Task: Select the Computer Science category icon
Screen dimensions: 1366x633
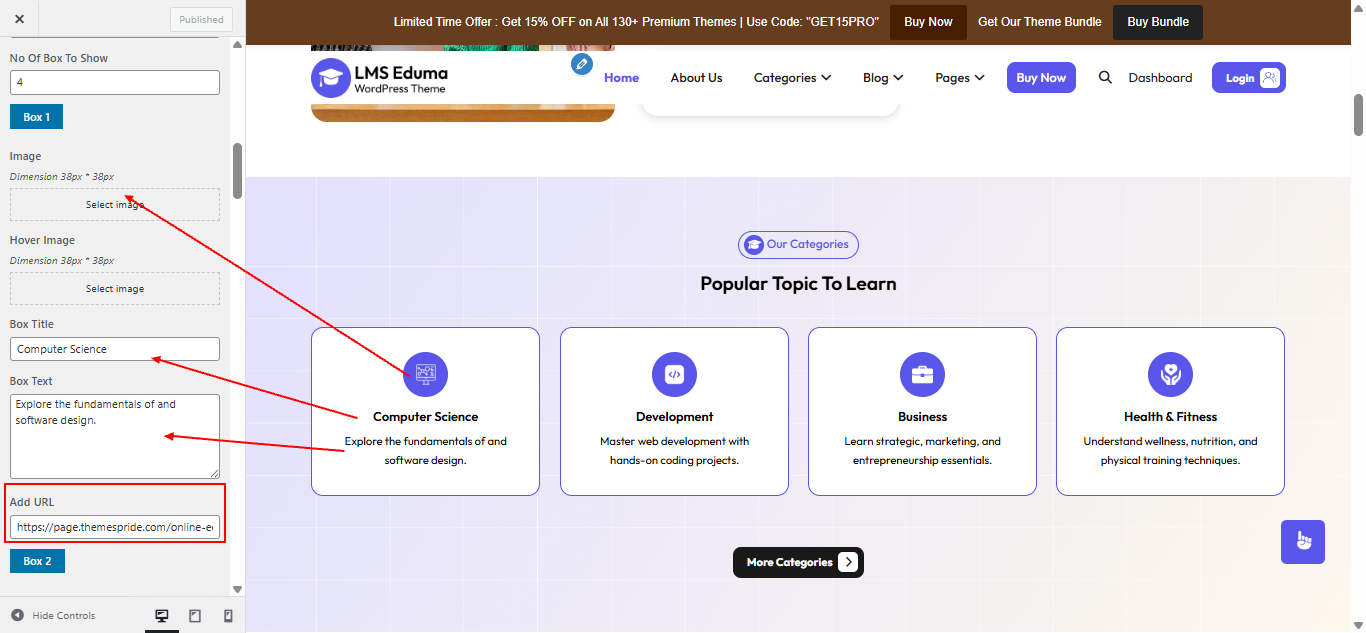Action: tap(425, 374)
